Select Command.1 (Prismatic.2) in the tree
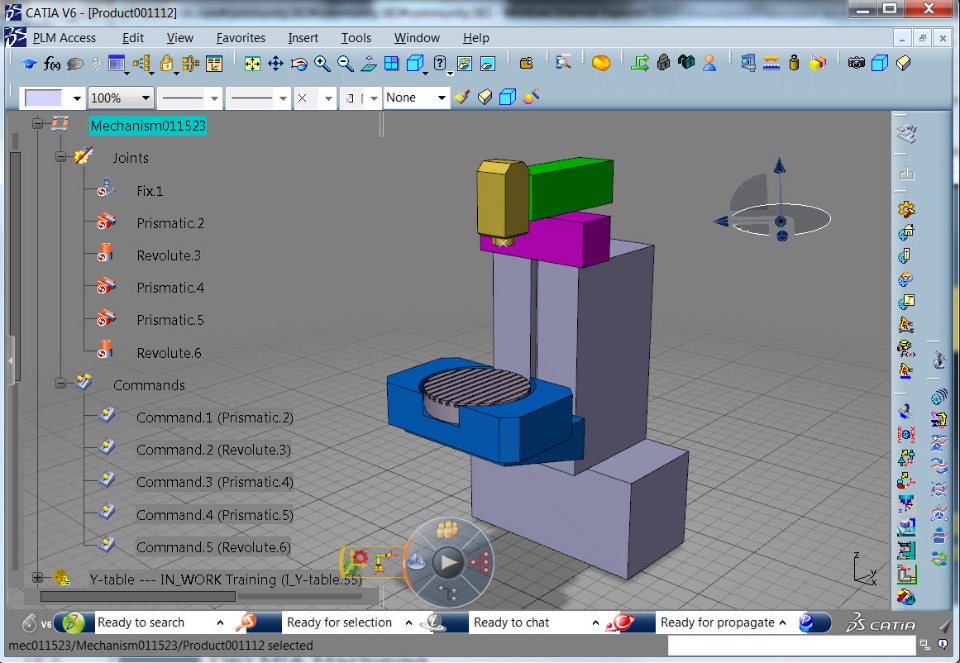This screenshot has height=663, width=960. (214, 418)
